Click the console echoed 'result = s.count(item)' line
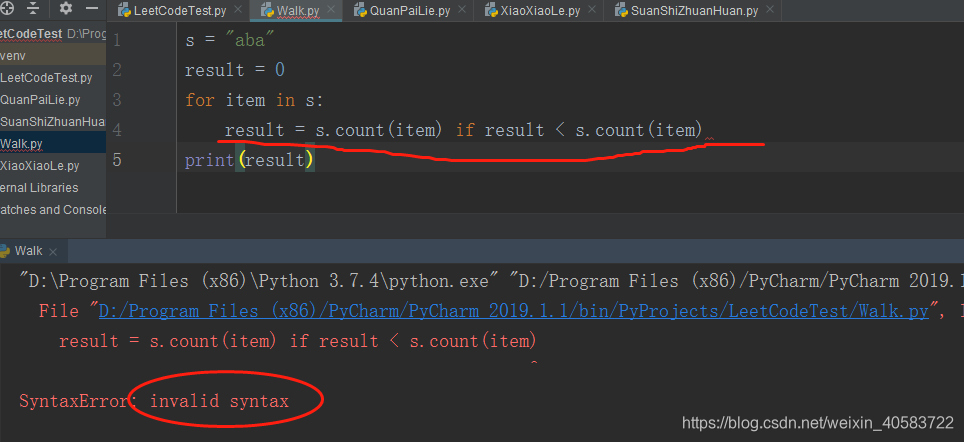 click(x=298, y=341)
